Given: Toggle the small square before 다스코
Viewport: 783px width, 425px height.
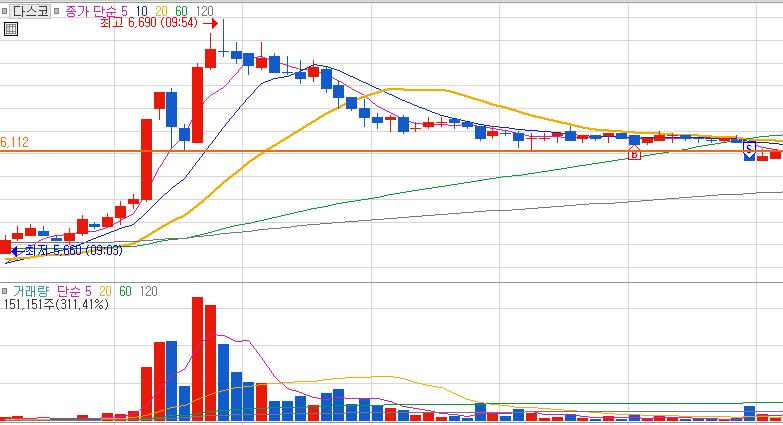Looking at the screenshot, I should click(x=4, y=11).
